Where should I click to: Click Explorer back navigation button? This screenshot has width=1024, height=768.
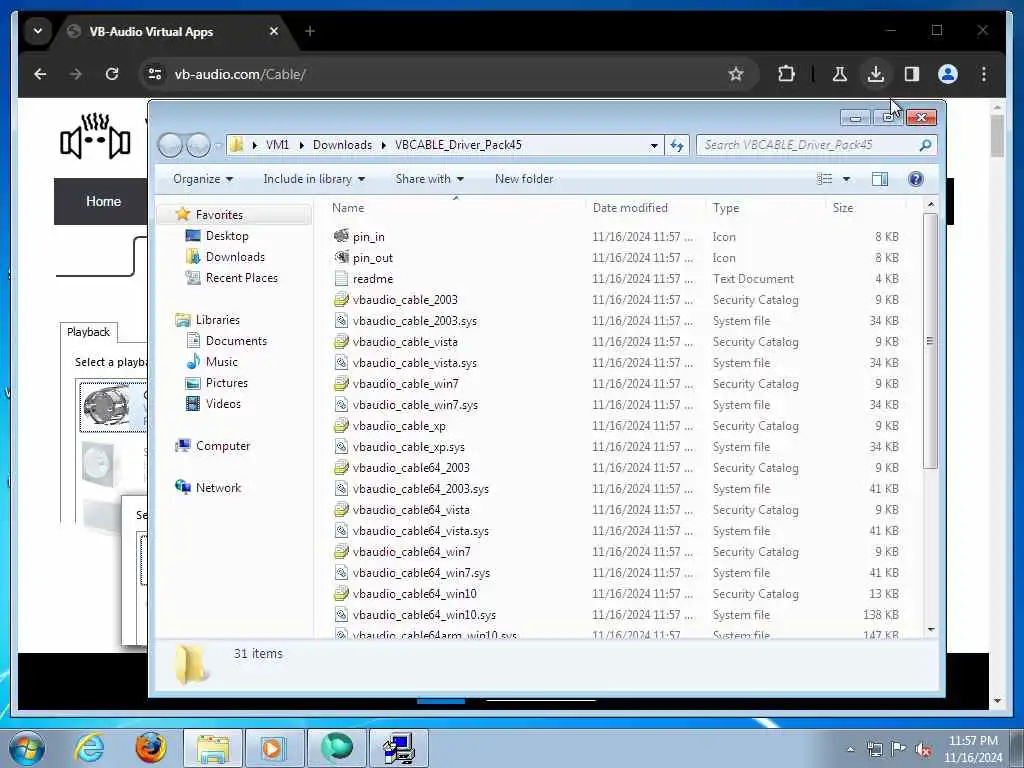tap(170, 145)
